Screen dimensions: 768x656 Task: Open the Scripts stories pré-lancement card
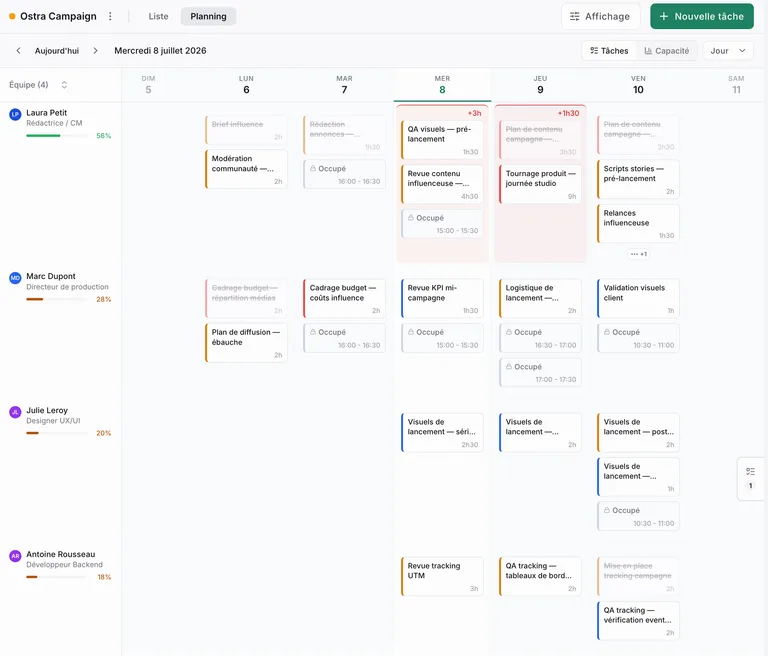[638, 179]
